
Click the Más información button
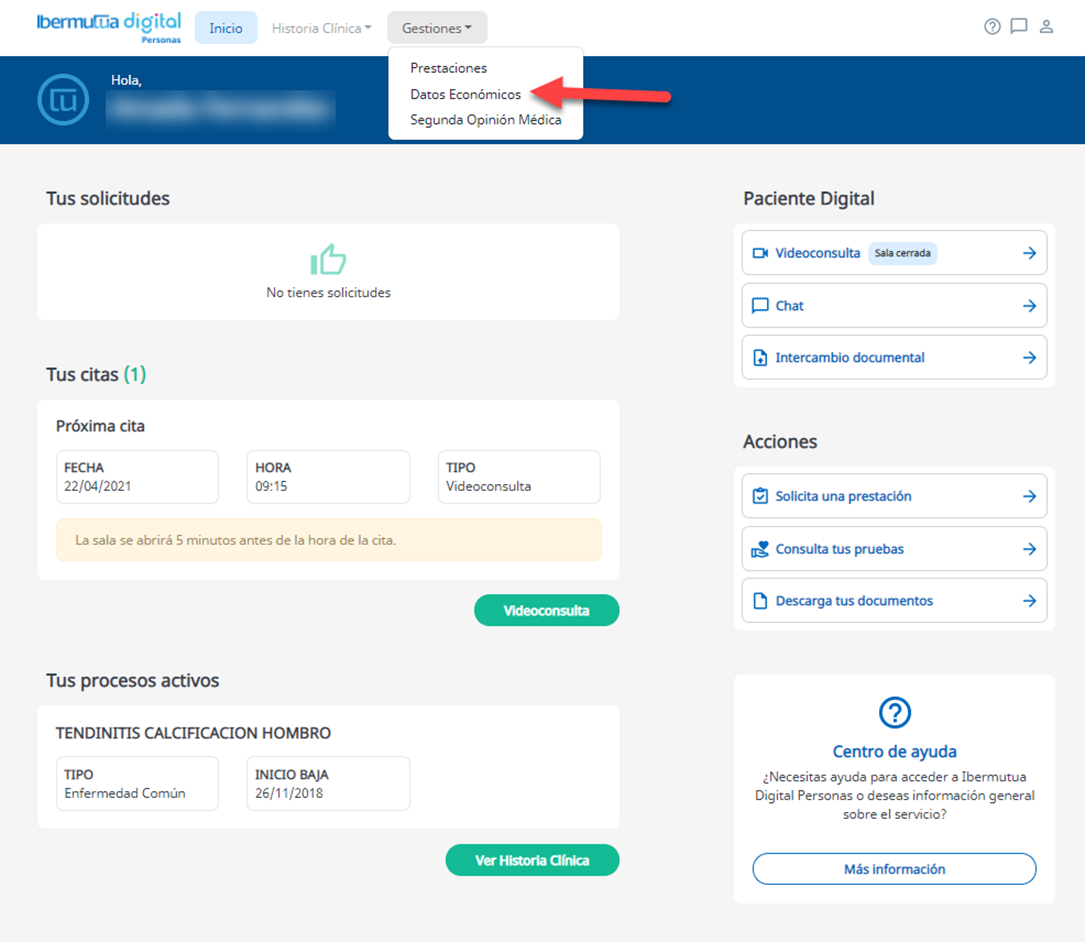click(894, 869)
